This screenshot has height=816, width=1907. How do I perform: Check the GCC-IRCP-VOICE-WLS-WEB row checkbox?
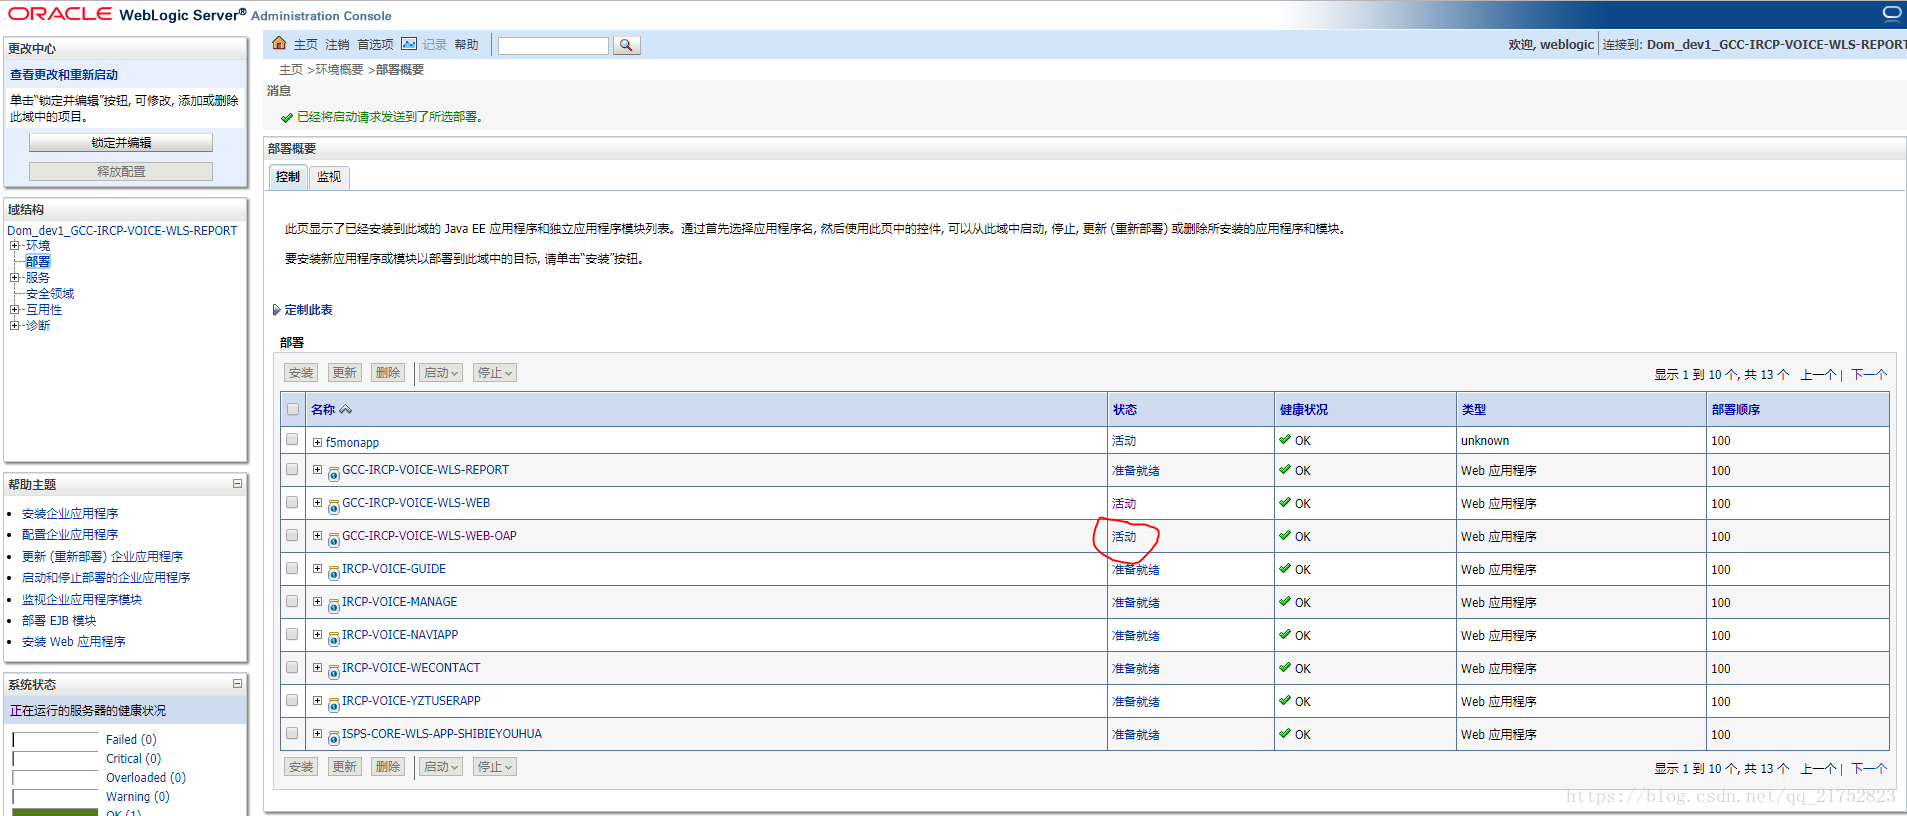(292, 502)
